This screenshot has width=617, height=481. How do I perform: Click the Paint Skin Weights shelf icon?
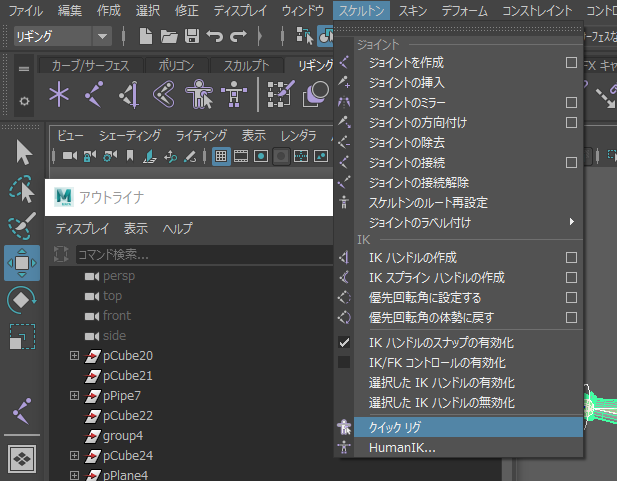point(280,94)
